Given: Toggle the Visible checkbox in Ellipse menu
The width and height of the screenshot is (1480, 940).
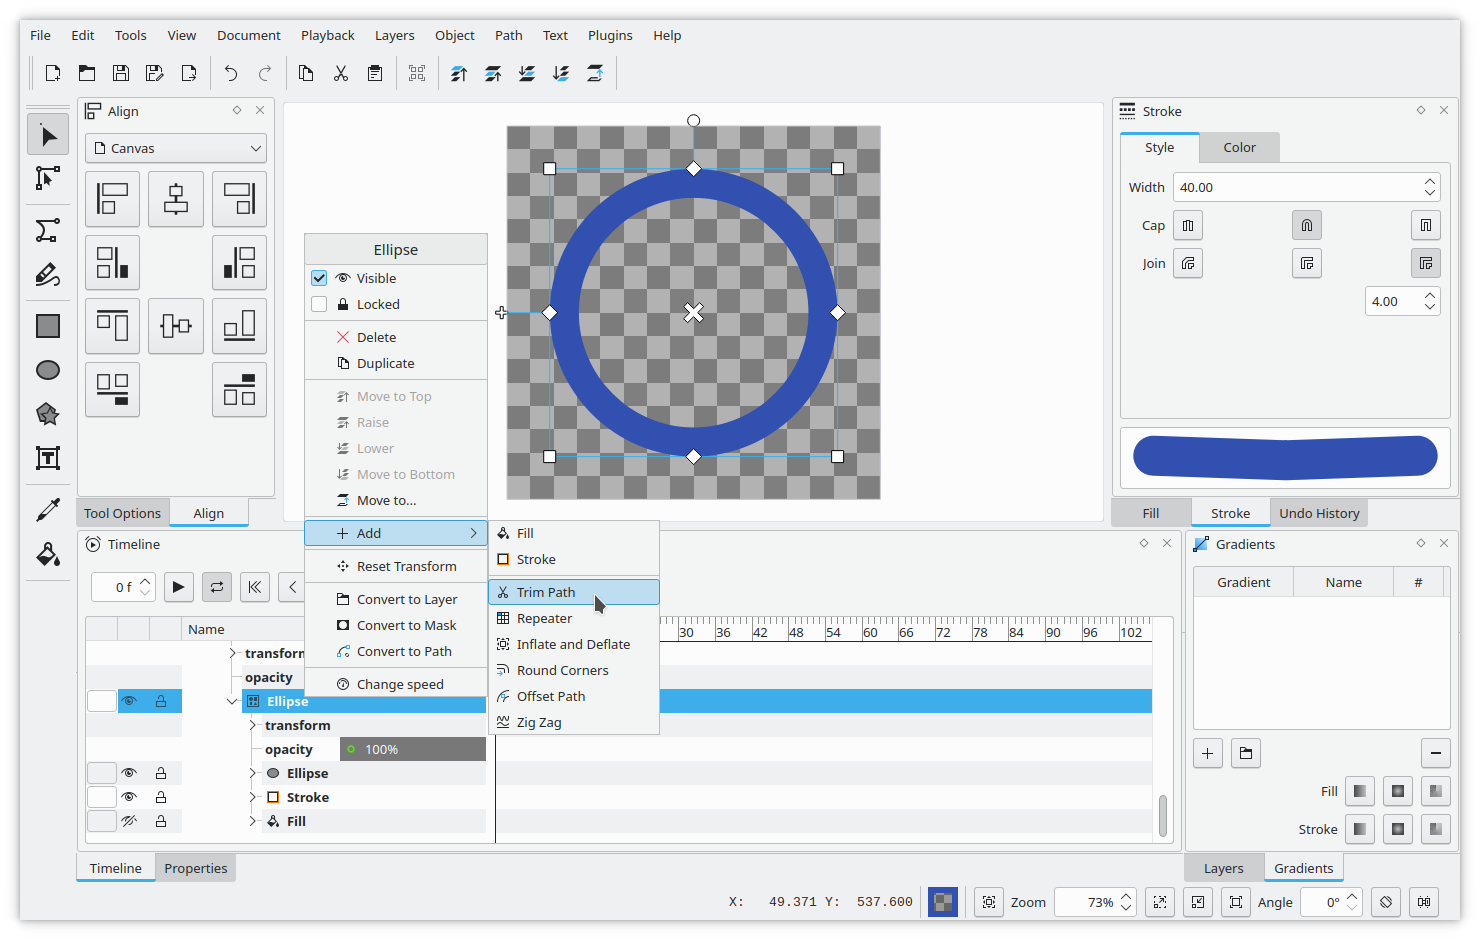Looking at the screenshot, I should (319, 278).
